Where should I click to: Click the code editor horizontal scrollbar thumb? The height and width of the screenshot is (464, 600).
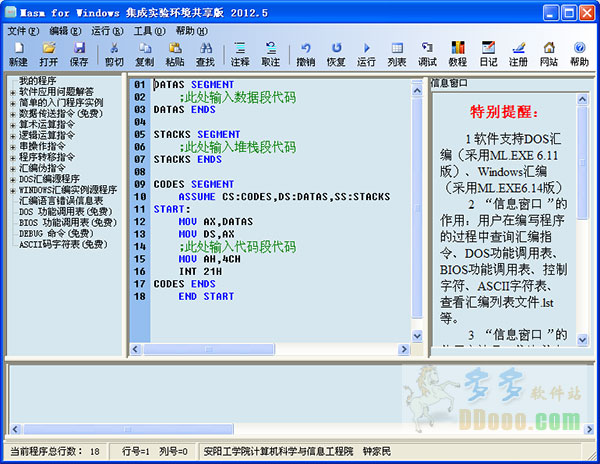pos(209,349)
